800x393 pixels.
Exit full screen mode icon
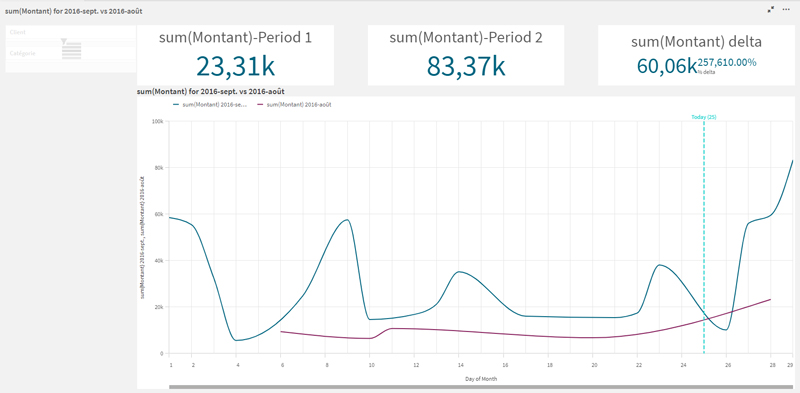tap(771, 9)
